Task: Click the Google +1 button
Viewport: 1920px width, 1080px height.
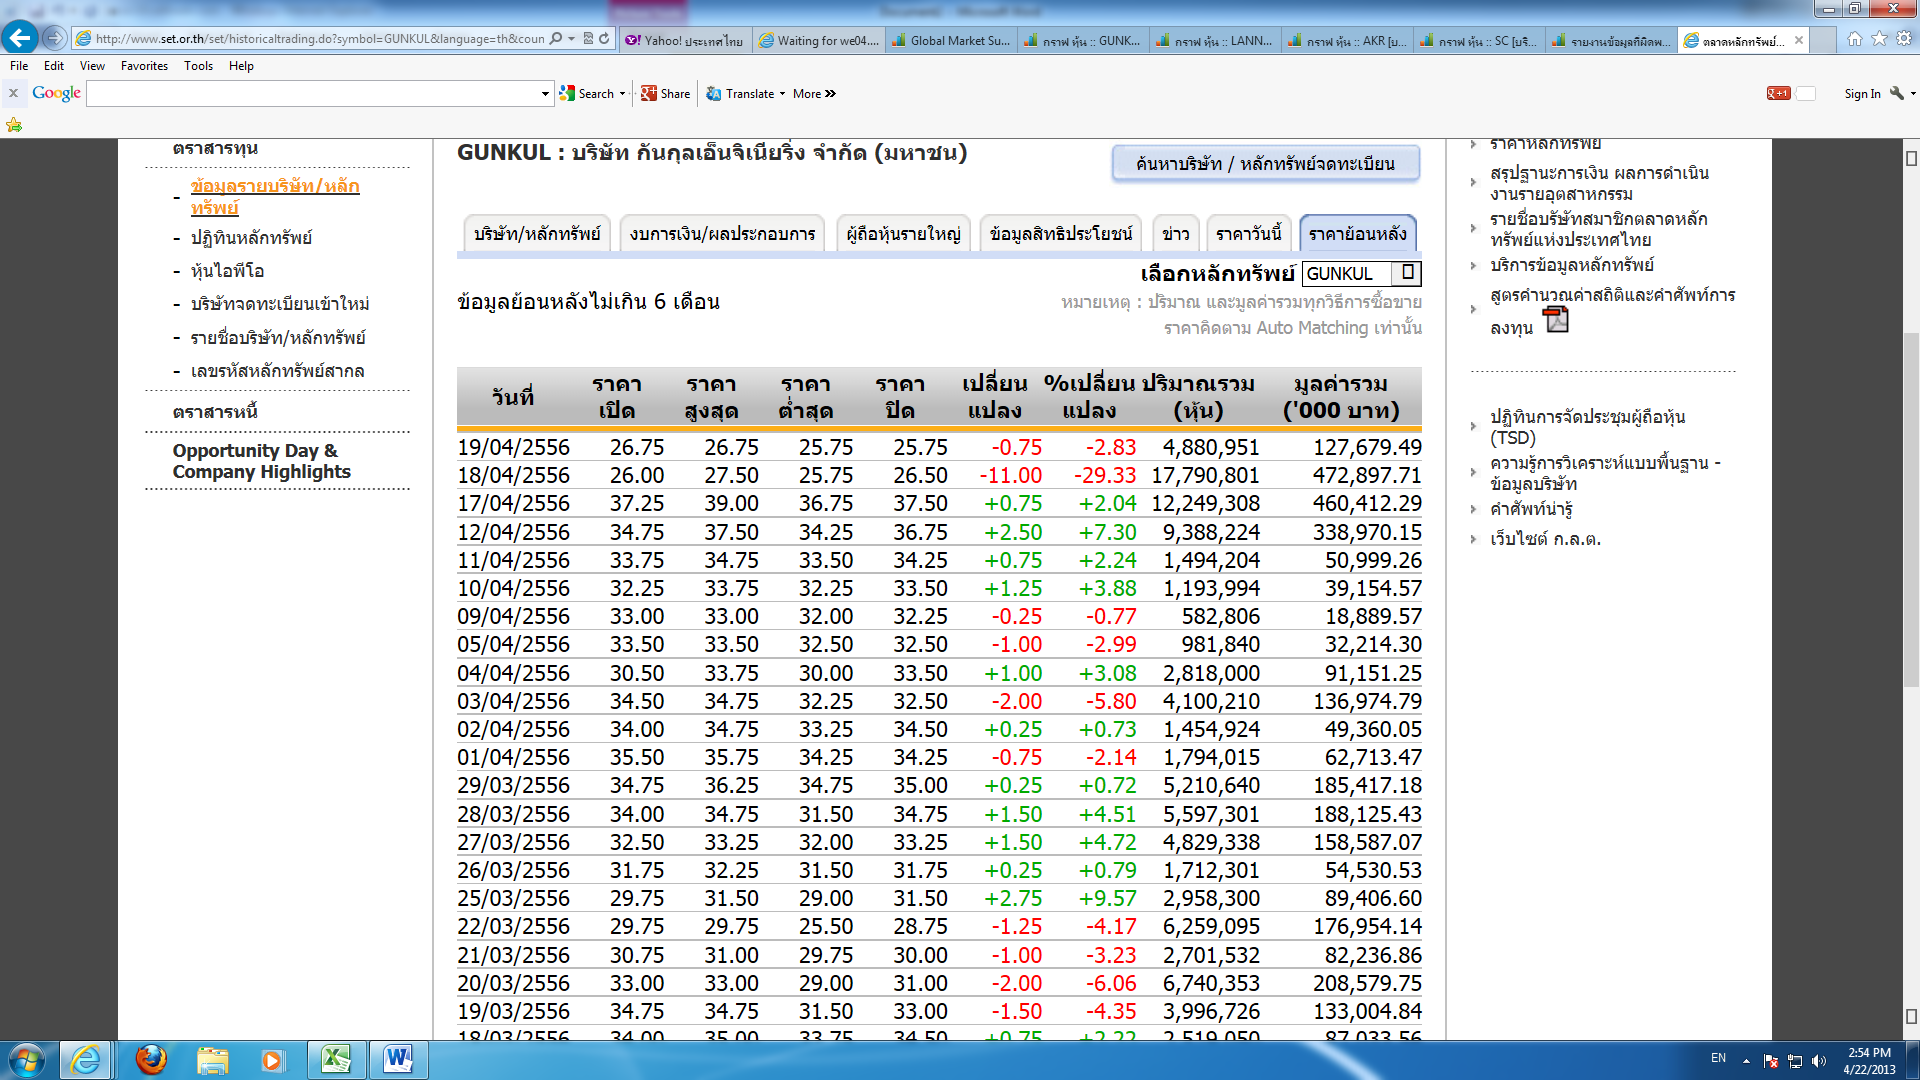Action: click(1778, 93)
